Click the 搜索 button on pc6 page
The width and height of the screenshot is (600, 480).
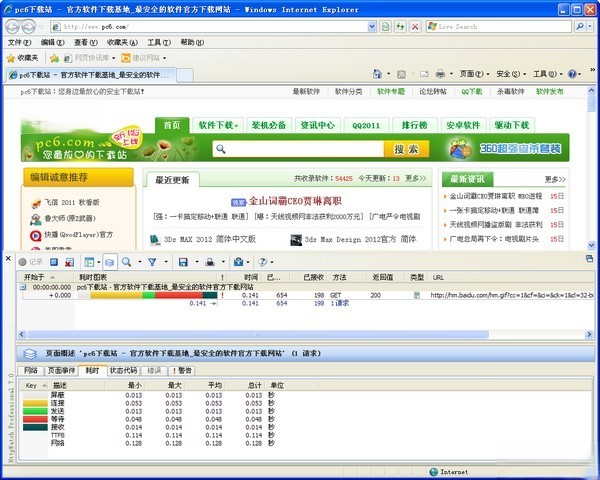(x=406, y=149)
